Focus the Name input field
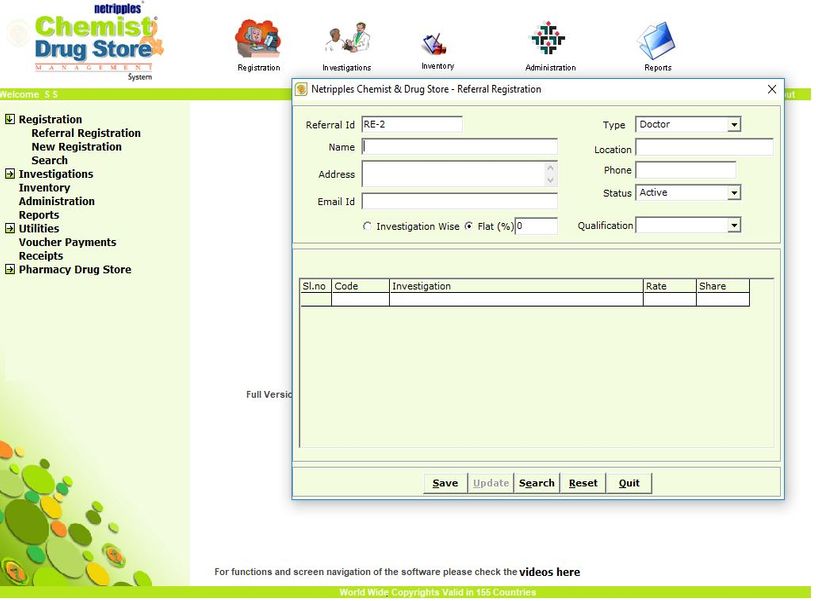The width and height of the screenshot is (816, 601). coord(460,147)
